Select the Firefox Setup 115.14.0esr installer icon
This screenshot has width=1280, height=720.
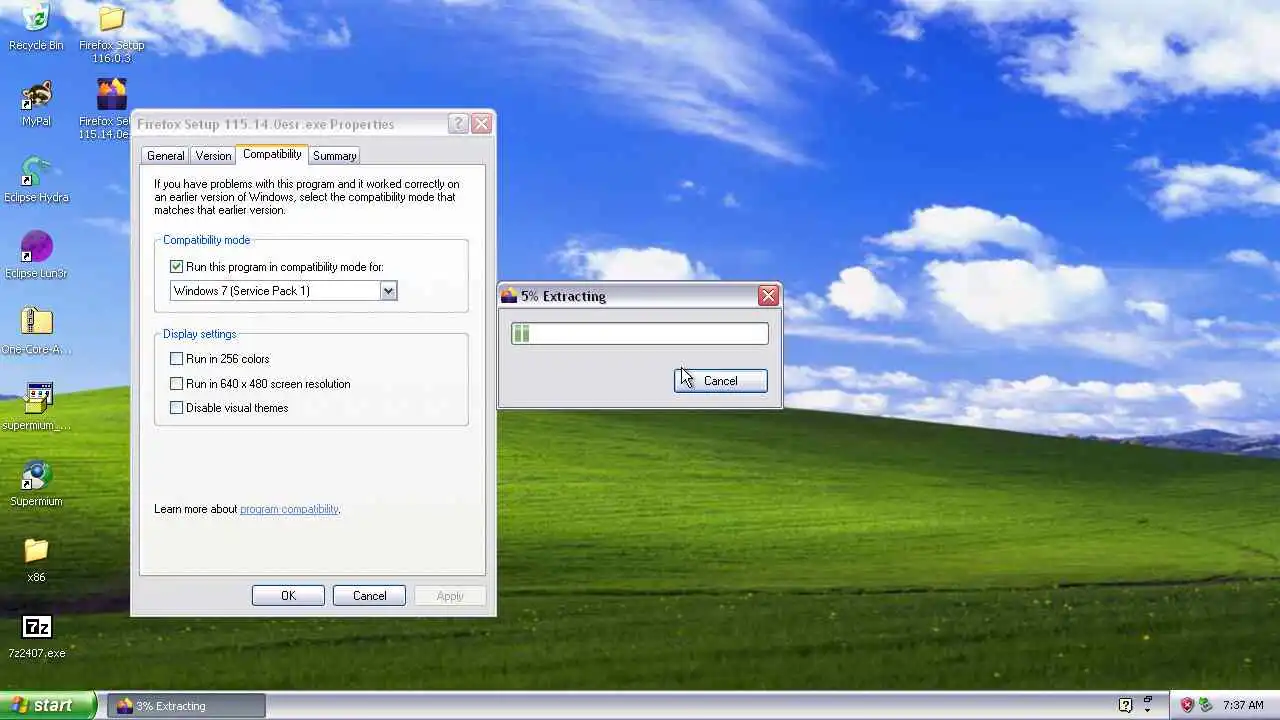(112, 95)
